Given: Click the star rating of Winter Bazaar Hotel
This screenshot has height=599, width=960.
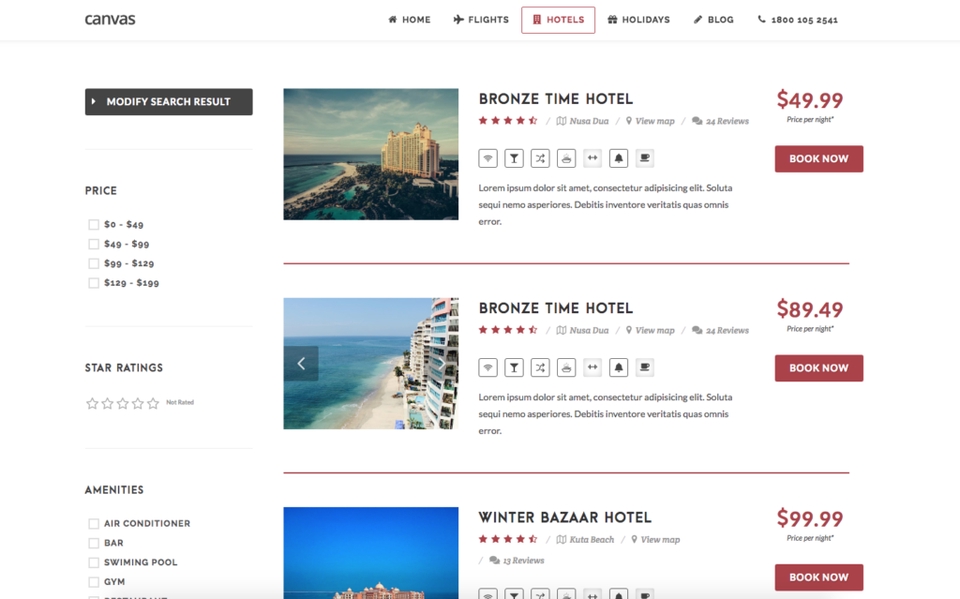Looking at the screenshot, I should pyautogui.click(x=508, y=539).
